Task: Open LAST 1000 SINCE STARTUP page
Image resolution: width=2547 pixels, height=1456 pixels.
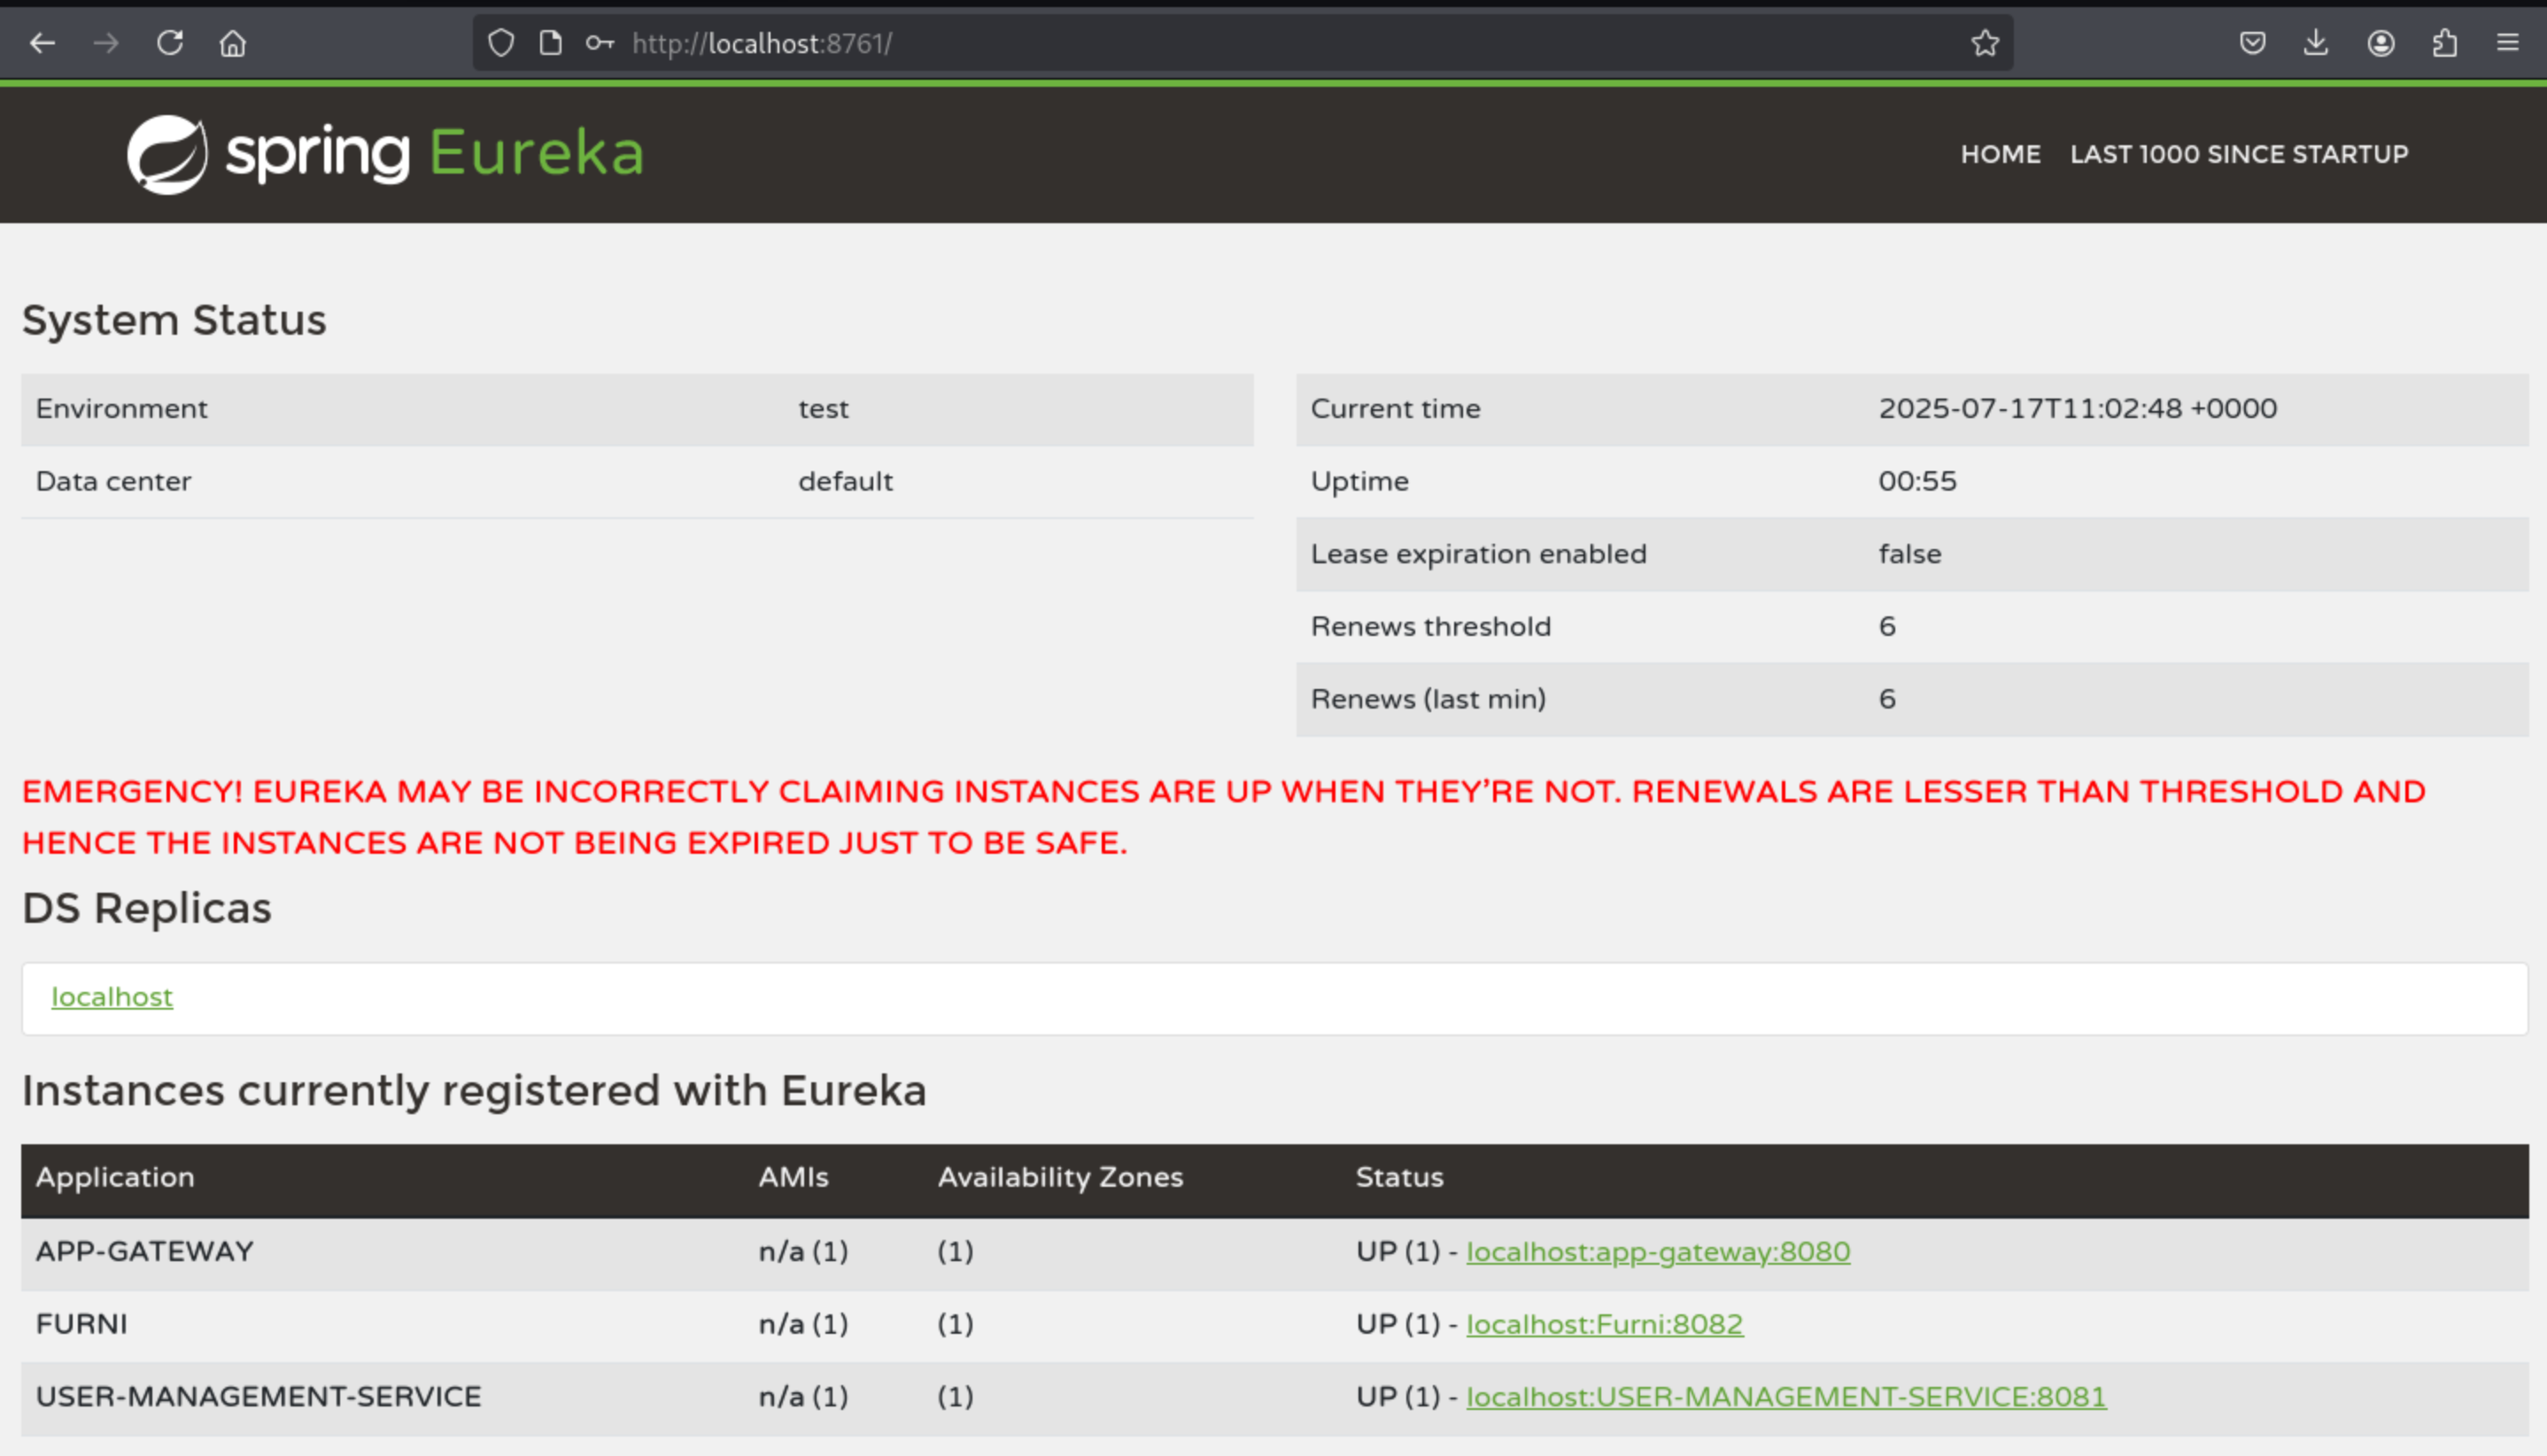Action: [2239, 154]
